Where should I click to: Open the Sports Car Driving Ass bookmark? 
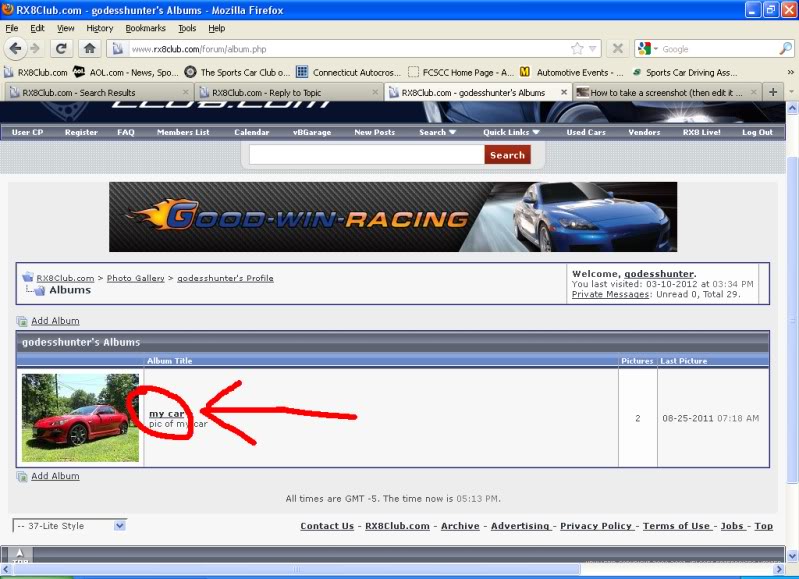click(685, 72)
